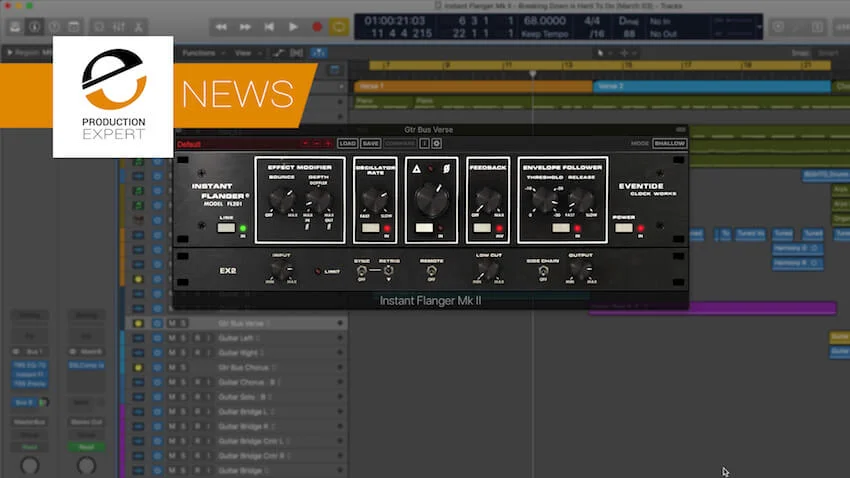Open the View menu in Tracks area

pos(248,53)
